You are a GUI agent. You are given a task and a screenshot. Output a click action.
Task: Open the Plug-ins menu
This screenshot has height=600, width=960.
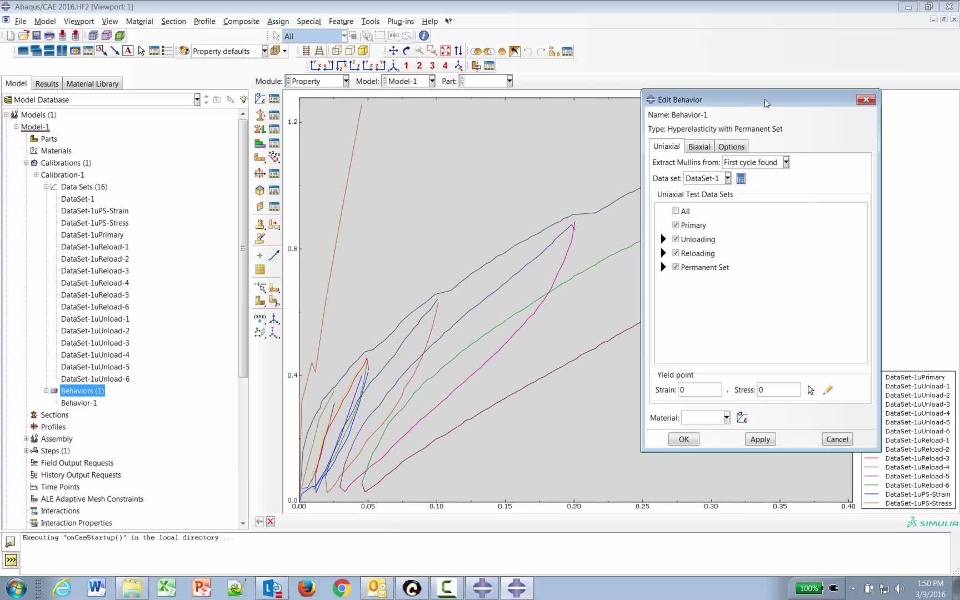tap(400, 21)
